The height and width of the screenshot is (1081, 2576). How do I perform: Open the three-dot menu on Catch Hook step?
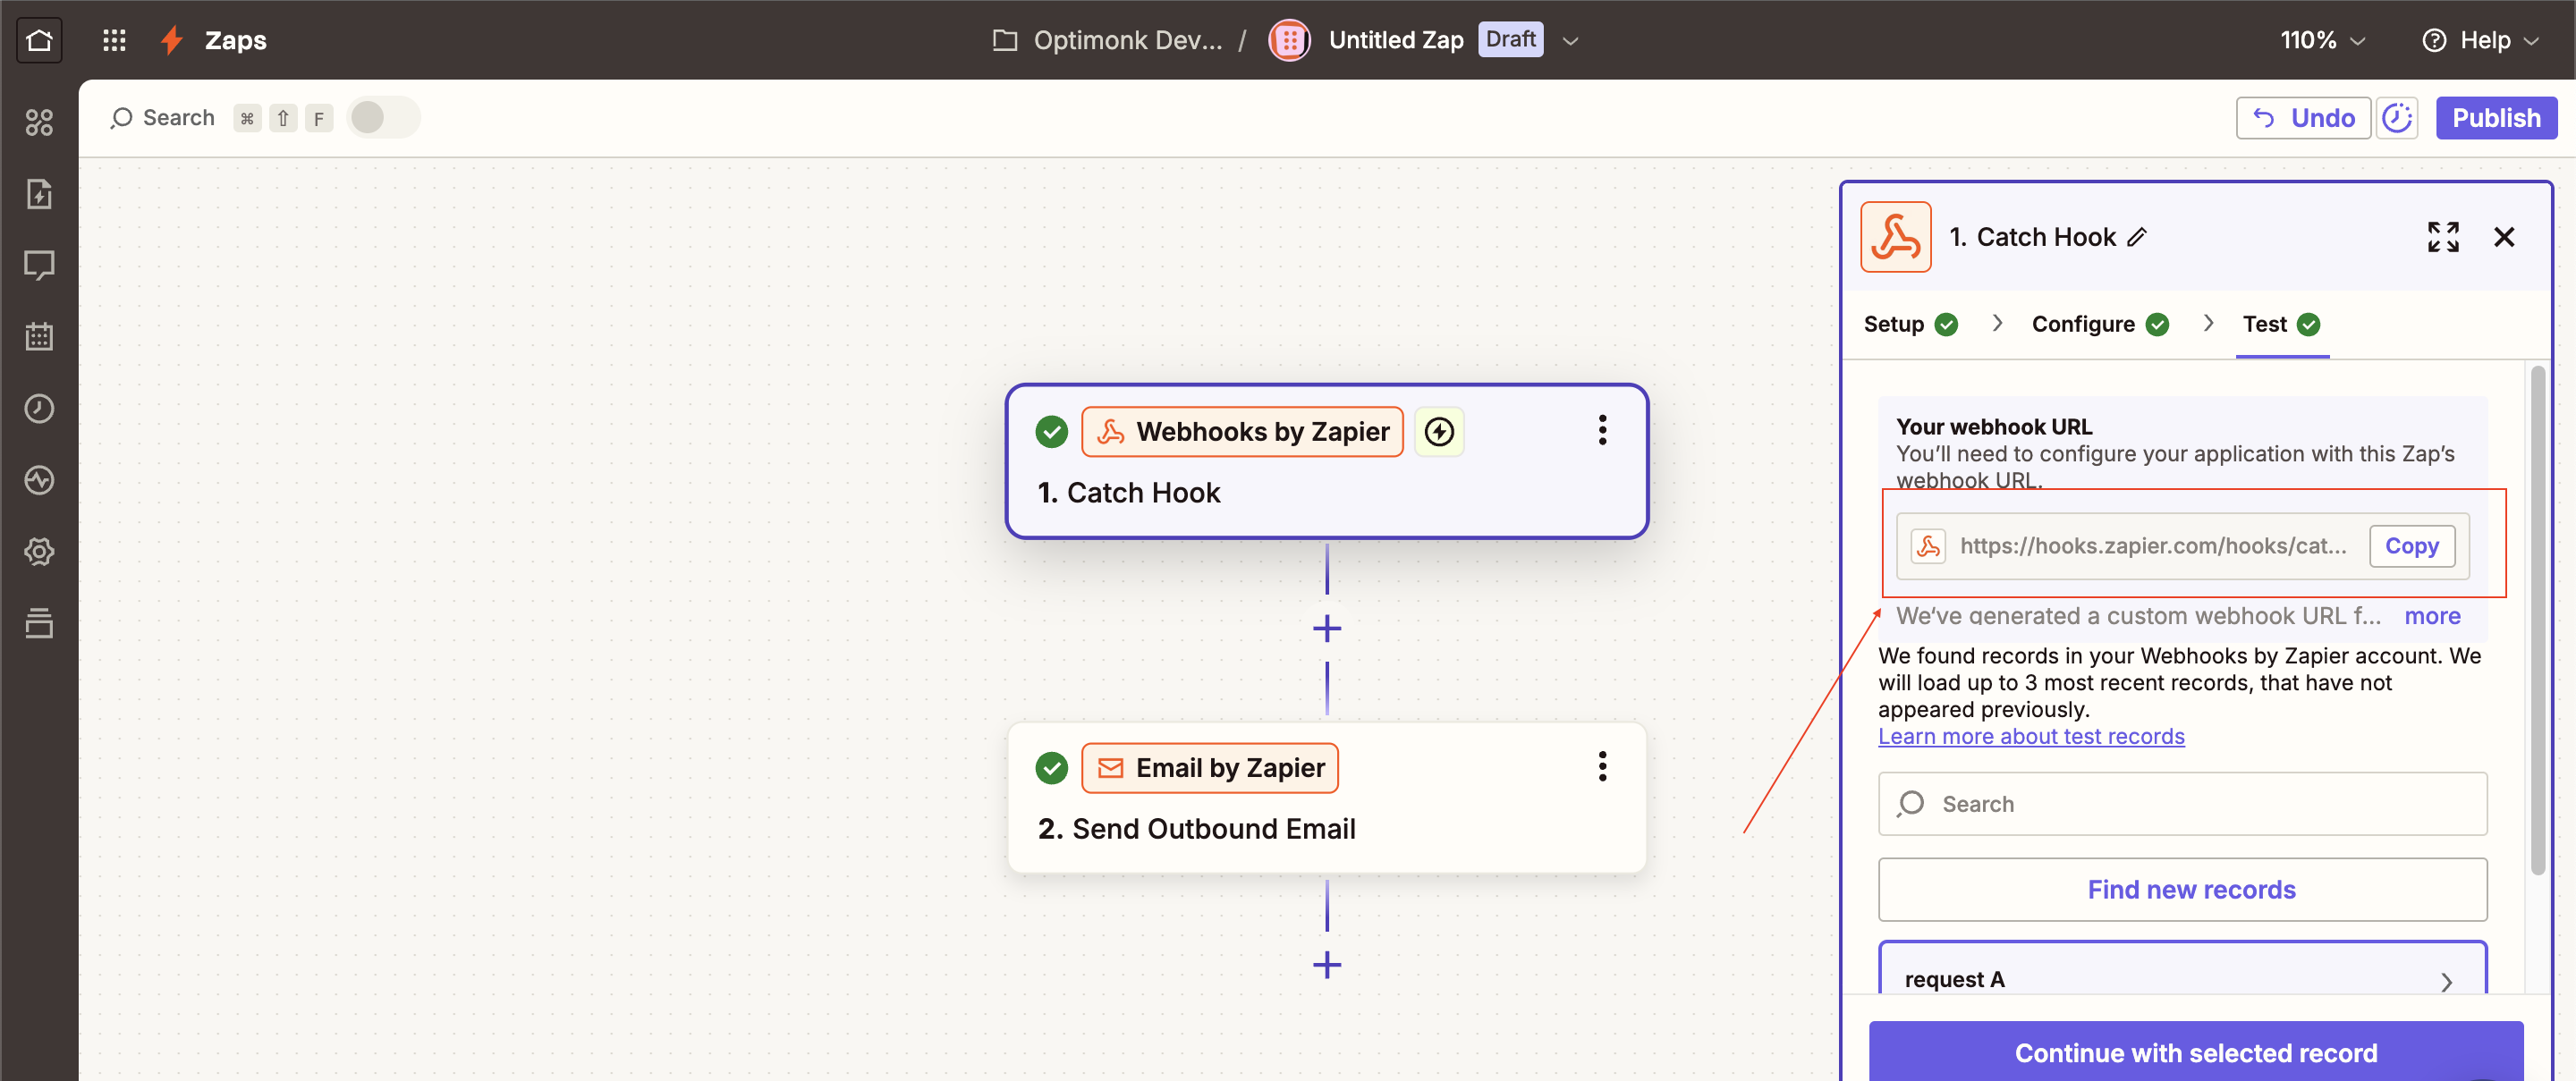click(1602, 430)
